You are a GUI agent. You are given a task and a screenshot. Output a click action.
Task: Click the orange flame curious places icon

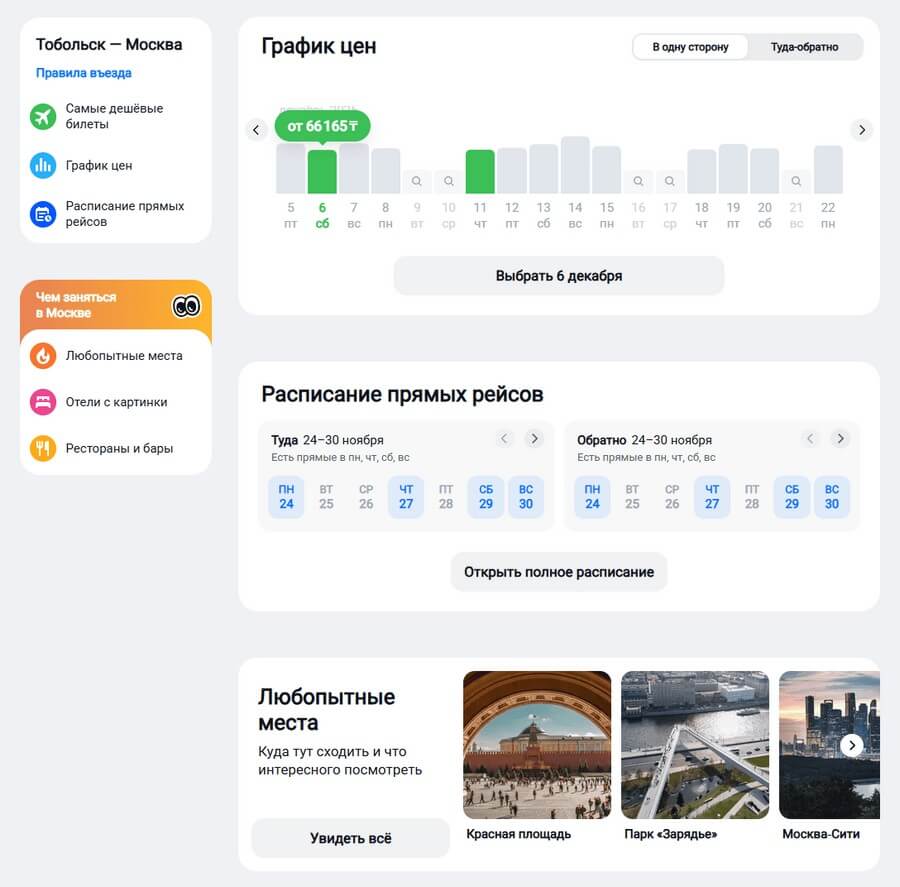pyautogui.click(x=43, y=355)
